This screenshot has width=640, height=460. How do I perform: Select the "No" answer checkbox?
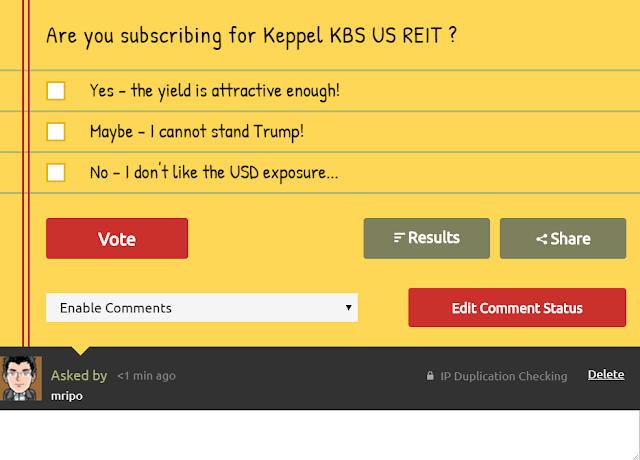click(56, 172)
